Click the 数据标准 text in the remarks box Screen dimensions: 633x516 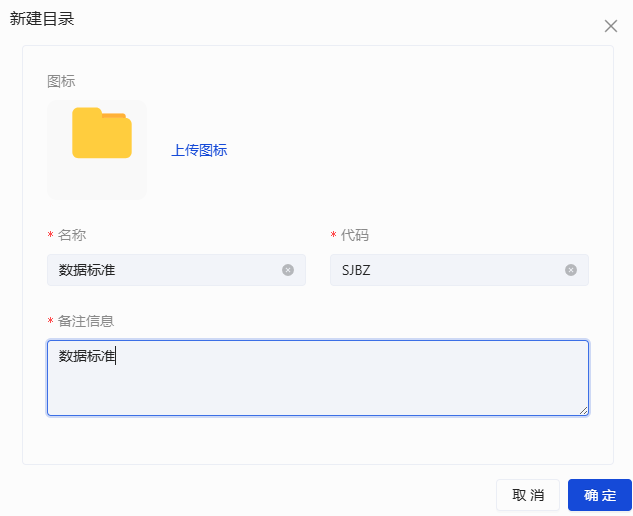(87, 355)
